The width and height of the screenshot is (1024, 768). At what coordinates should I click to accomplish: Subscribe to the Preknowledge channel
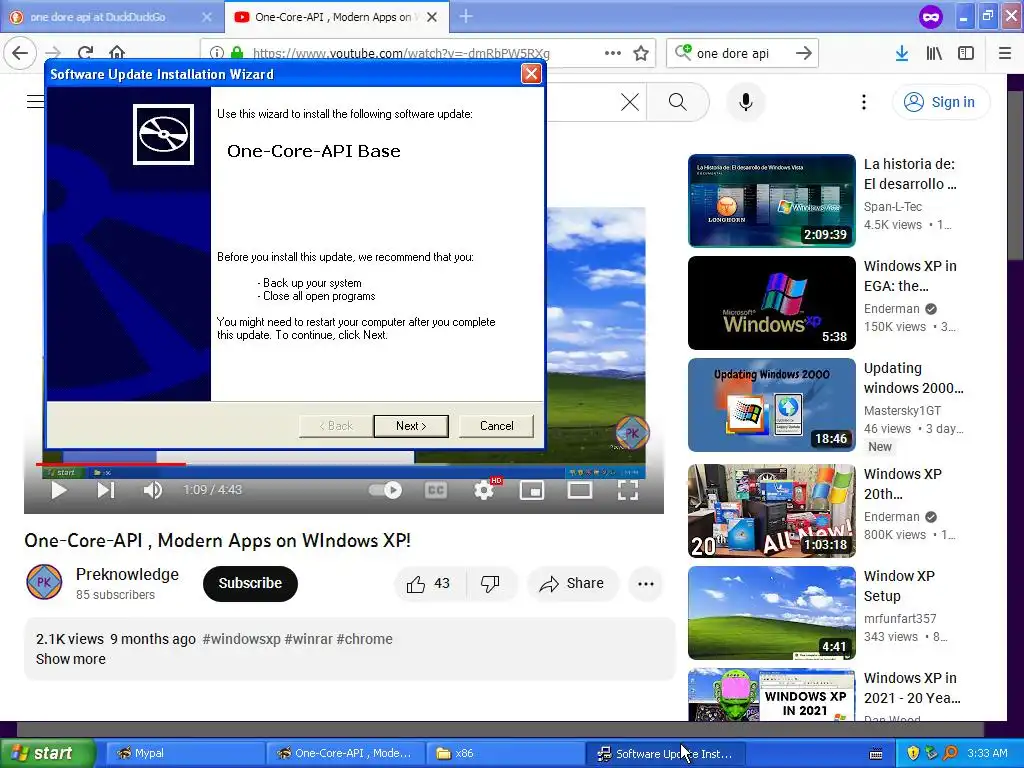(x=250, y=583)
